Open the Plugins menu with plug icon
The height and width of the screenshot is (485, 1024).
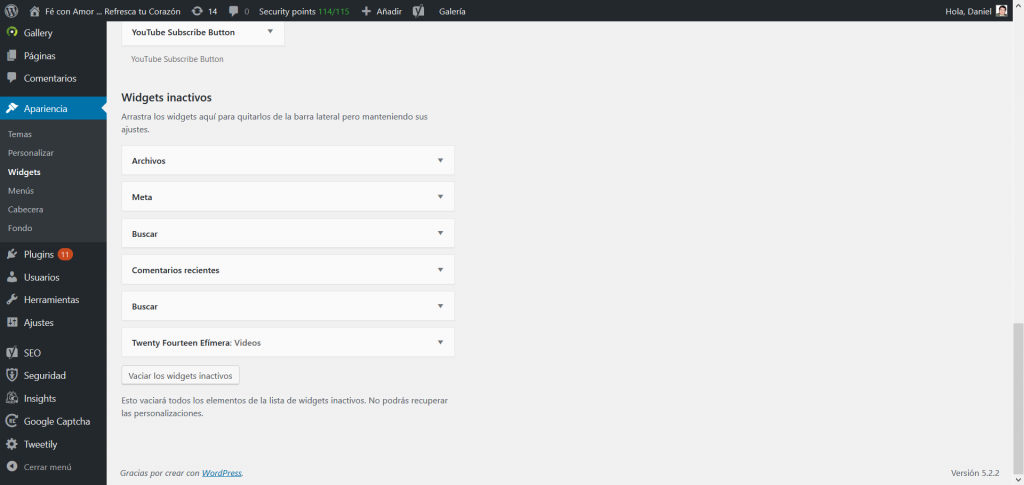[38, 254]
